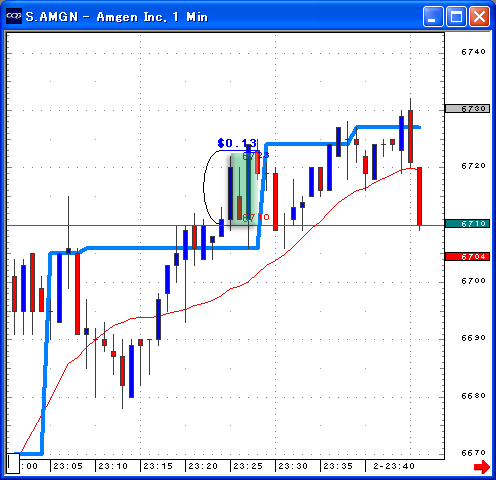Maximize the Amgen chart window
Image resolution: width=496 pixels, height=480 pixels.
pyautogui.click(x=456, y=16)
